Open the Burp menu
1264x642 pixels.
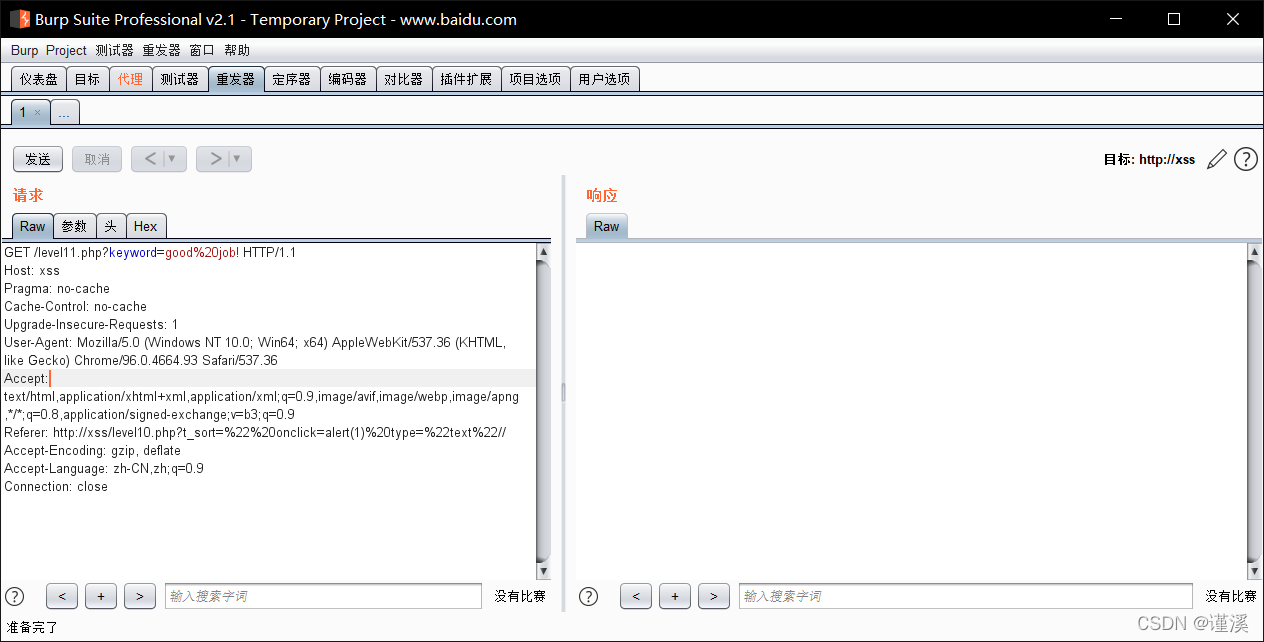tap(24, 50)
